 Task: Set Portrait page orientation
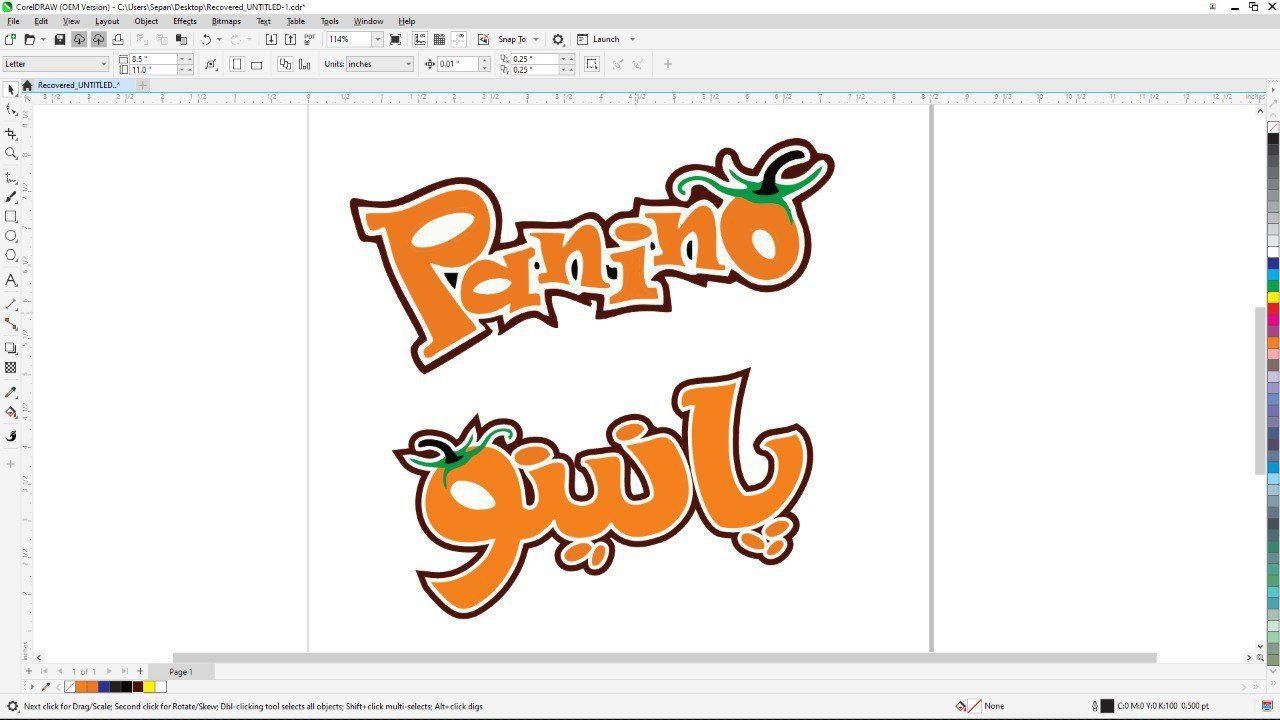click(236, 64)
